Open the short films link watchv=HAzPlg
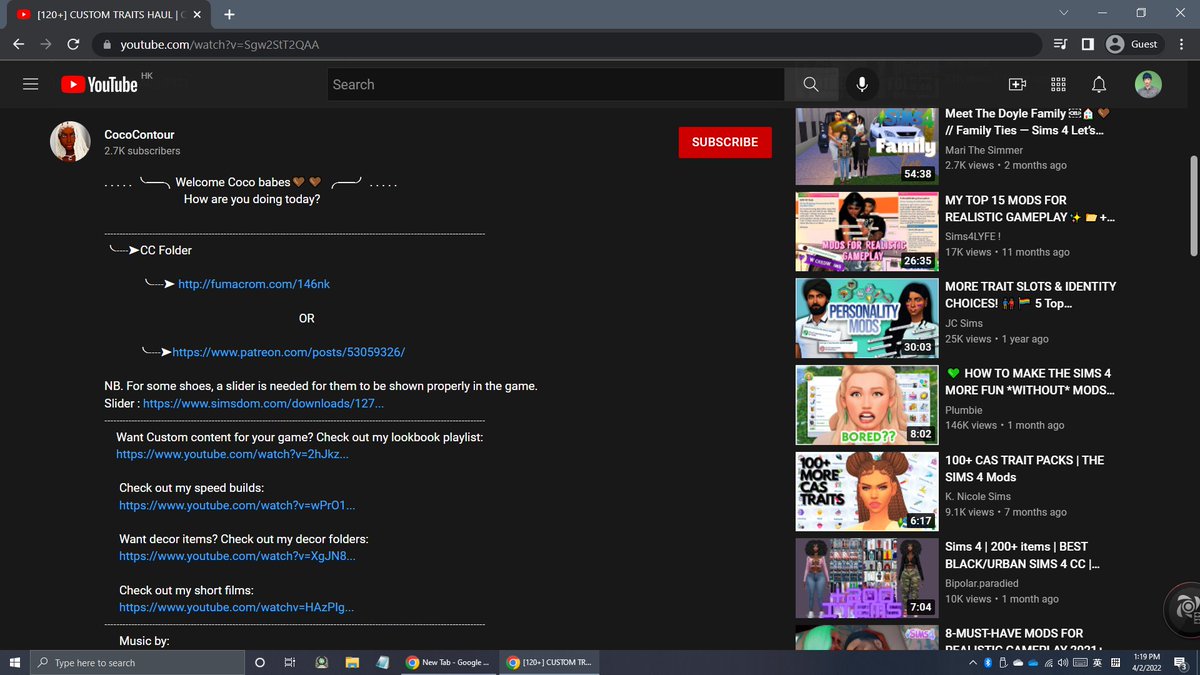The image size is (1200, 675). (x=236, y=607)
